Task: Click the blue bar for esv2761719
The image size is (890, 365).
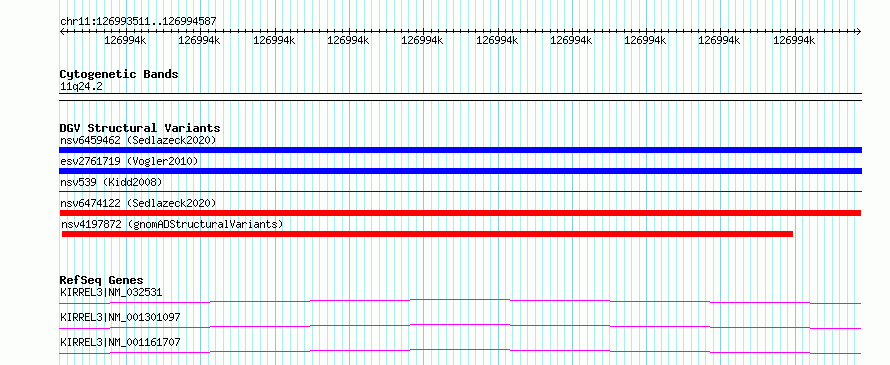Action: [x=460, y=171]
